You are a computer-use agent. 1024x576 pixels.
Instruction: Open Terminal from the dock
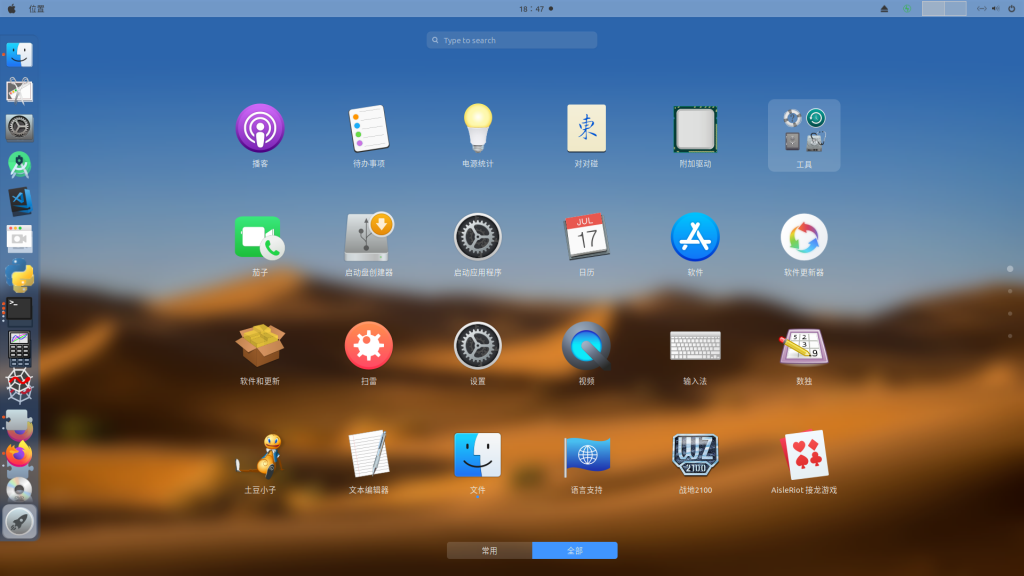[x=19, y=311]
